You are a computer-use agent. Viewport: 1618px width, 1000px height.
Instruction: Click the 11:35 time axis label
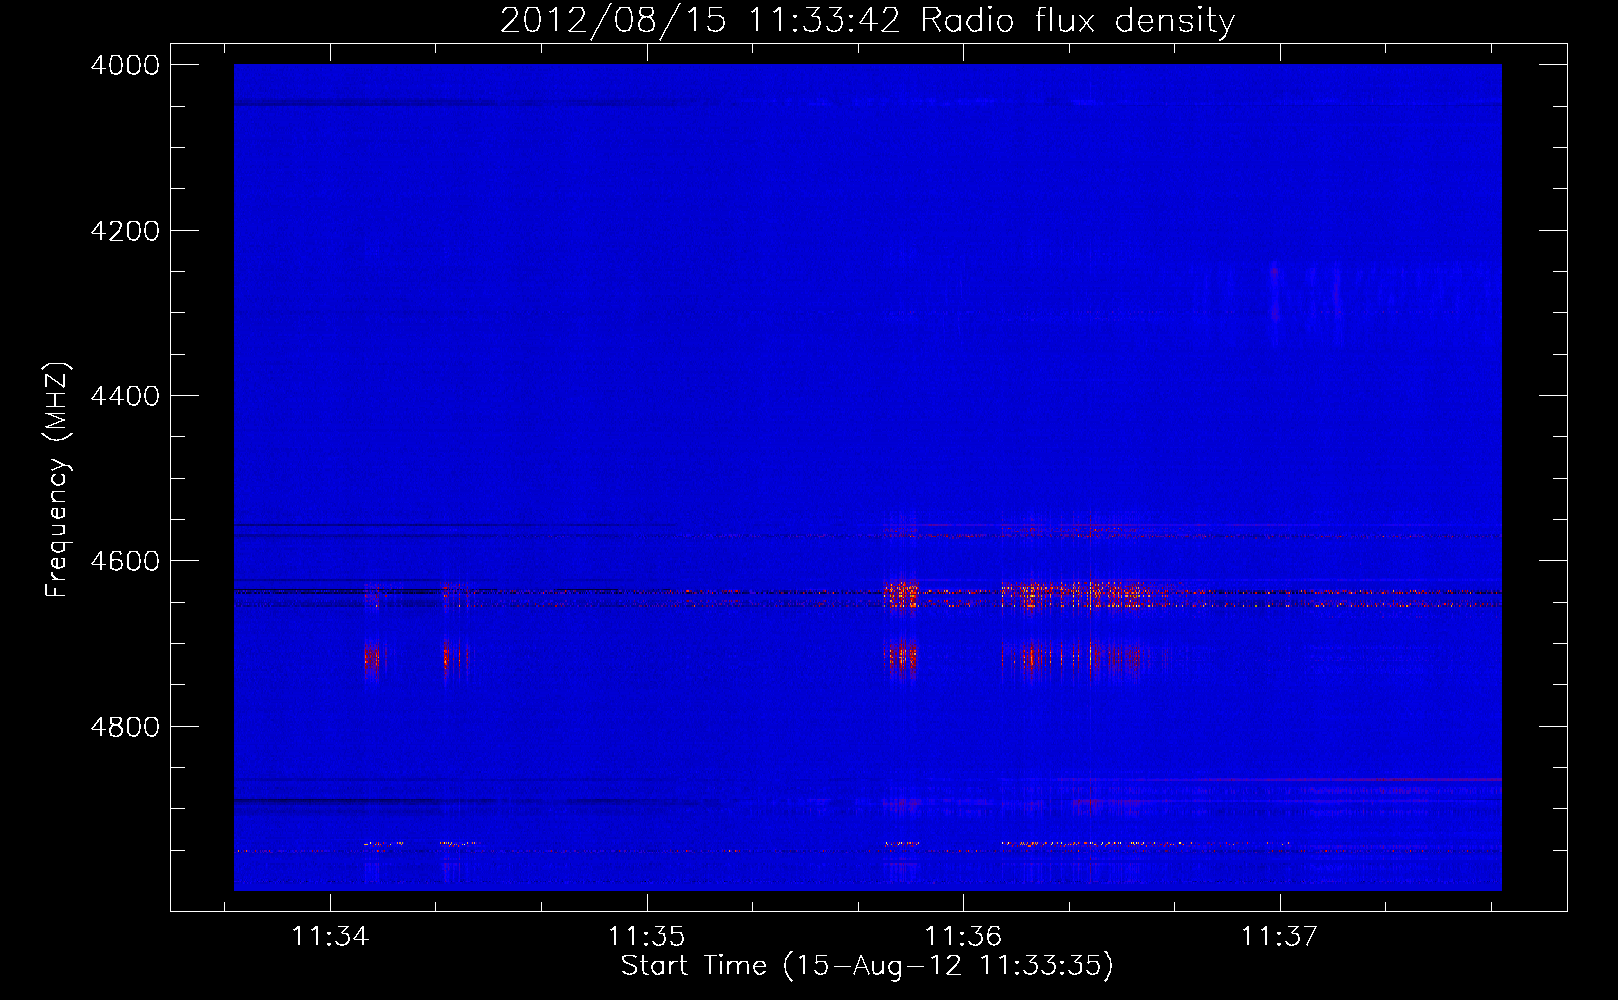pyautogui.click(x=647, y=937)
